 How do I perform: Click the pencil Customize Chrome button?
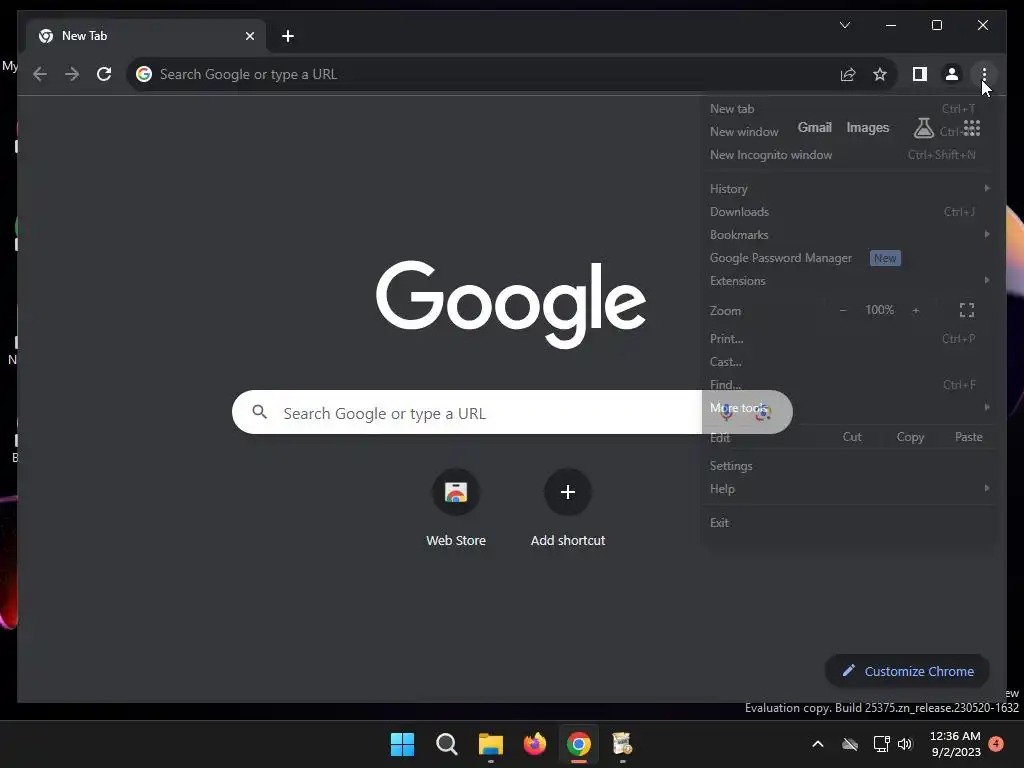(x=907, y=671)
